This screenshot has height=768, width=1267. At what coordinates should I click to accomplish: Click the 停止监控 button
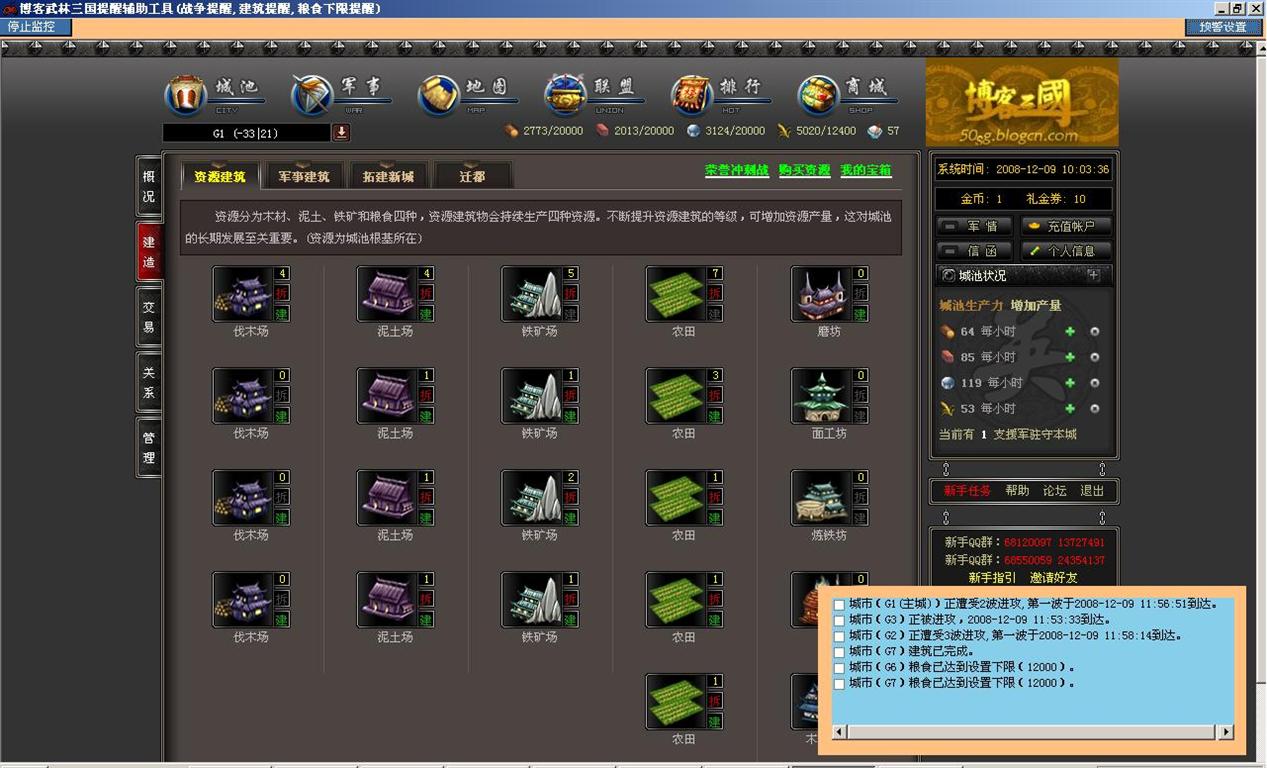click(x=36, y=27)
